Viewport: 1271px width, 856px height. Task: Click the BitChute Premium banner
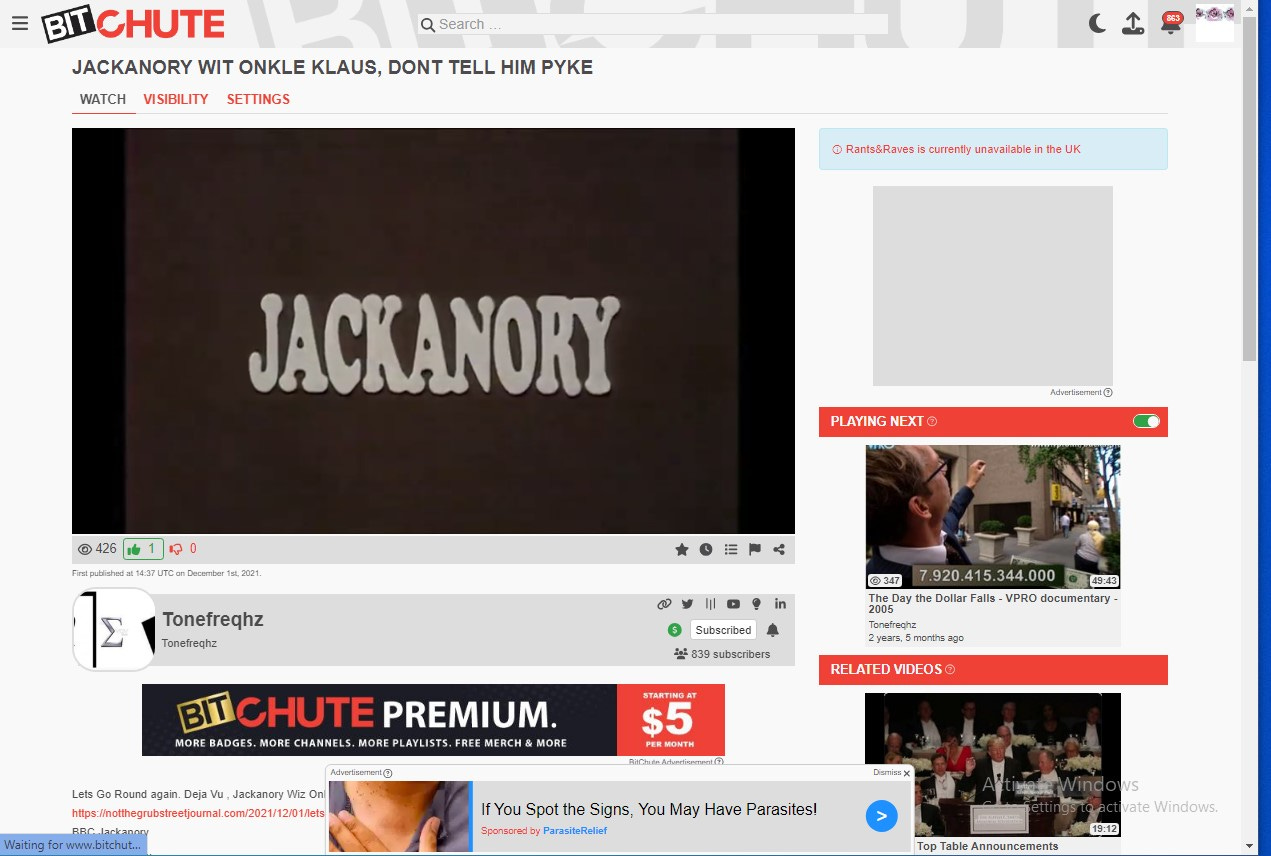pyautogui.click(x=433, y=720)
